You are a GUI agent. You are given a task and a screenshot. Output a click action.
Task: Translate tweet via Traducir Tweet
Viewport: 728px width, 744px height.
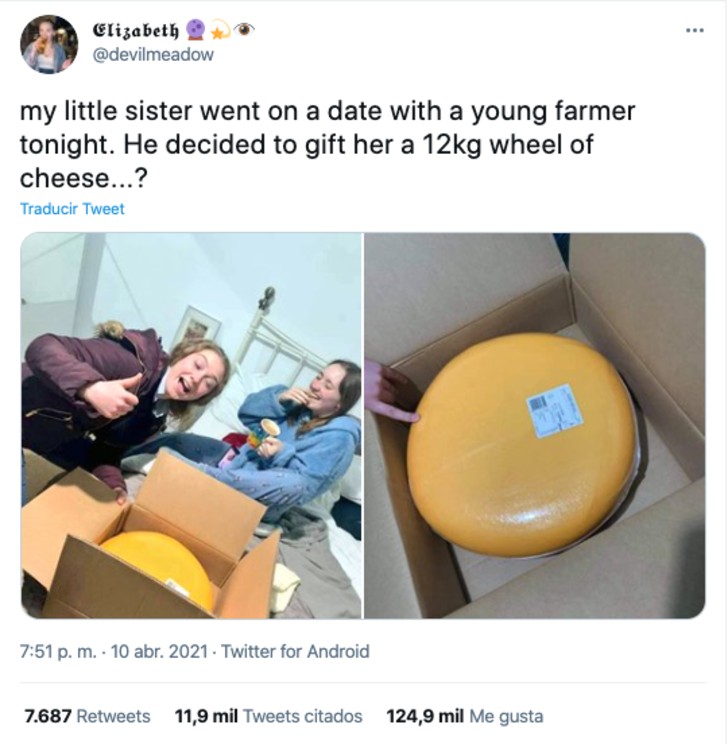pos(72,209)
